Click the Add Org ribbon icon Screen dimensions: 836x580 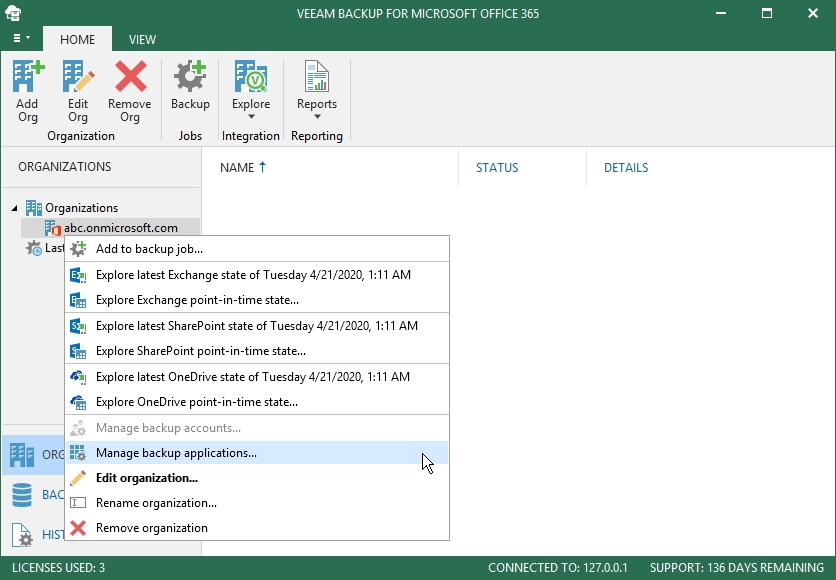point(28,90)
